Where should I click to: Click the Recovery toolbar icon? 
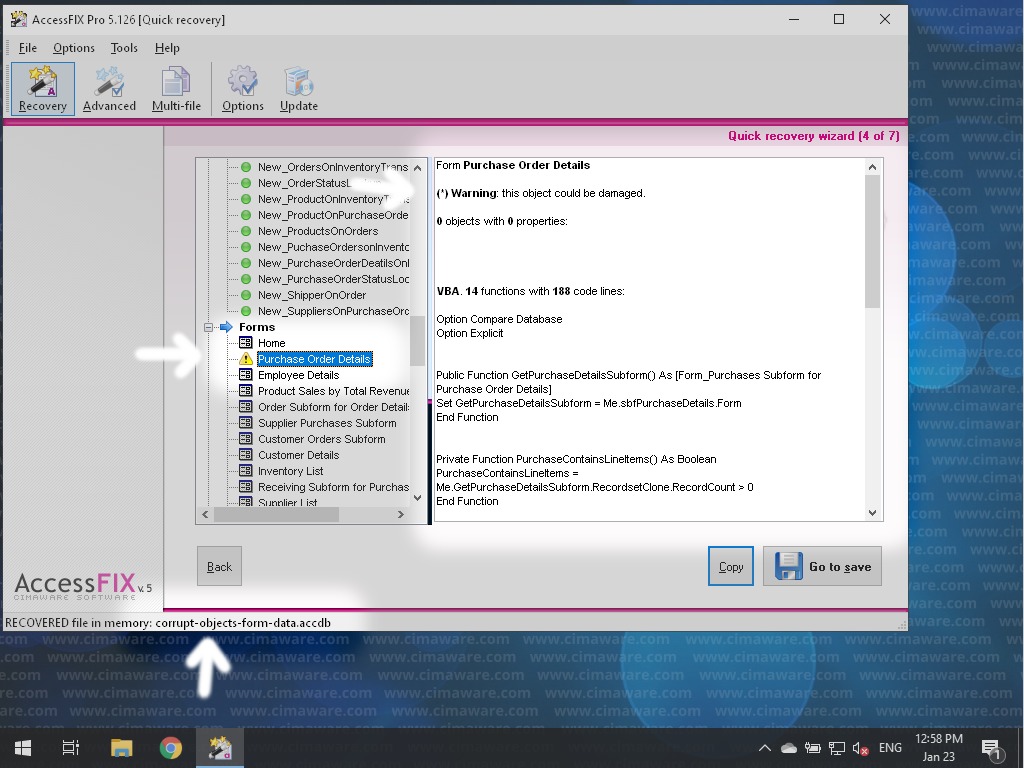42,89
